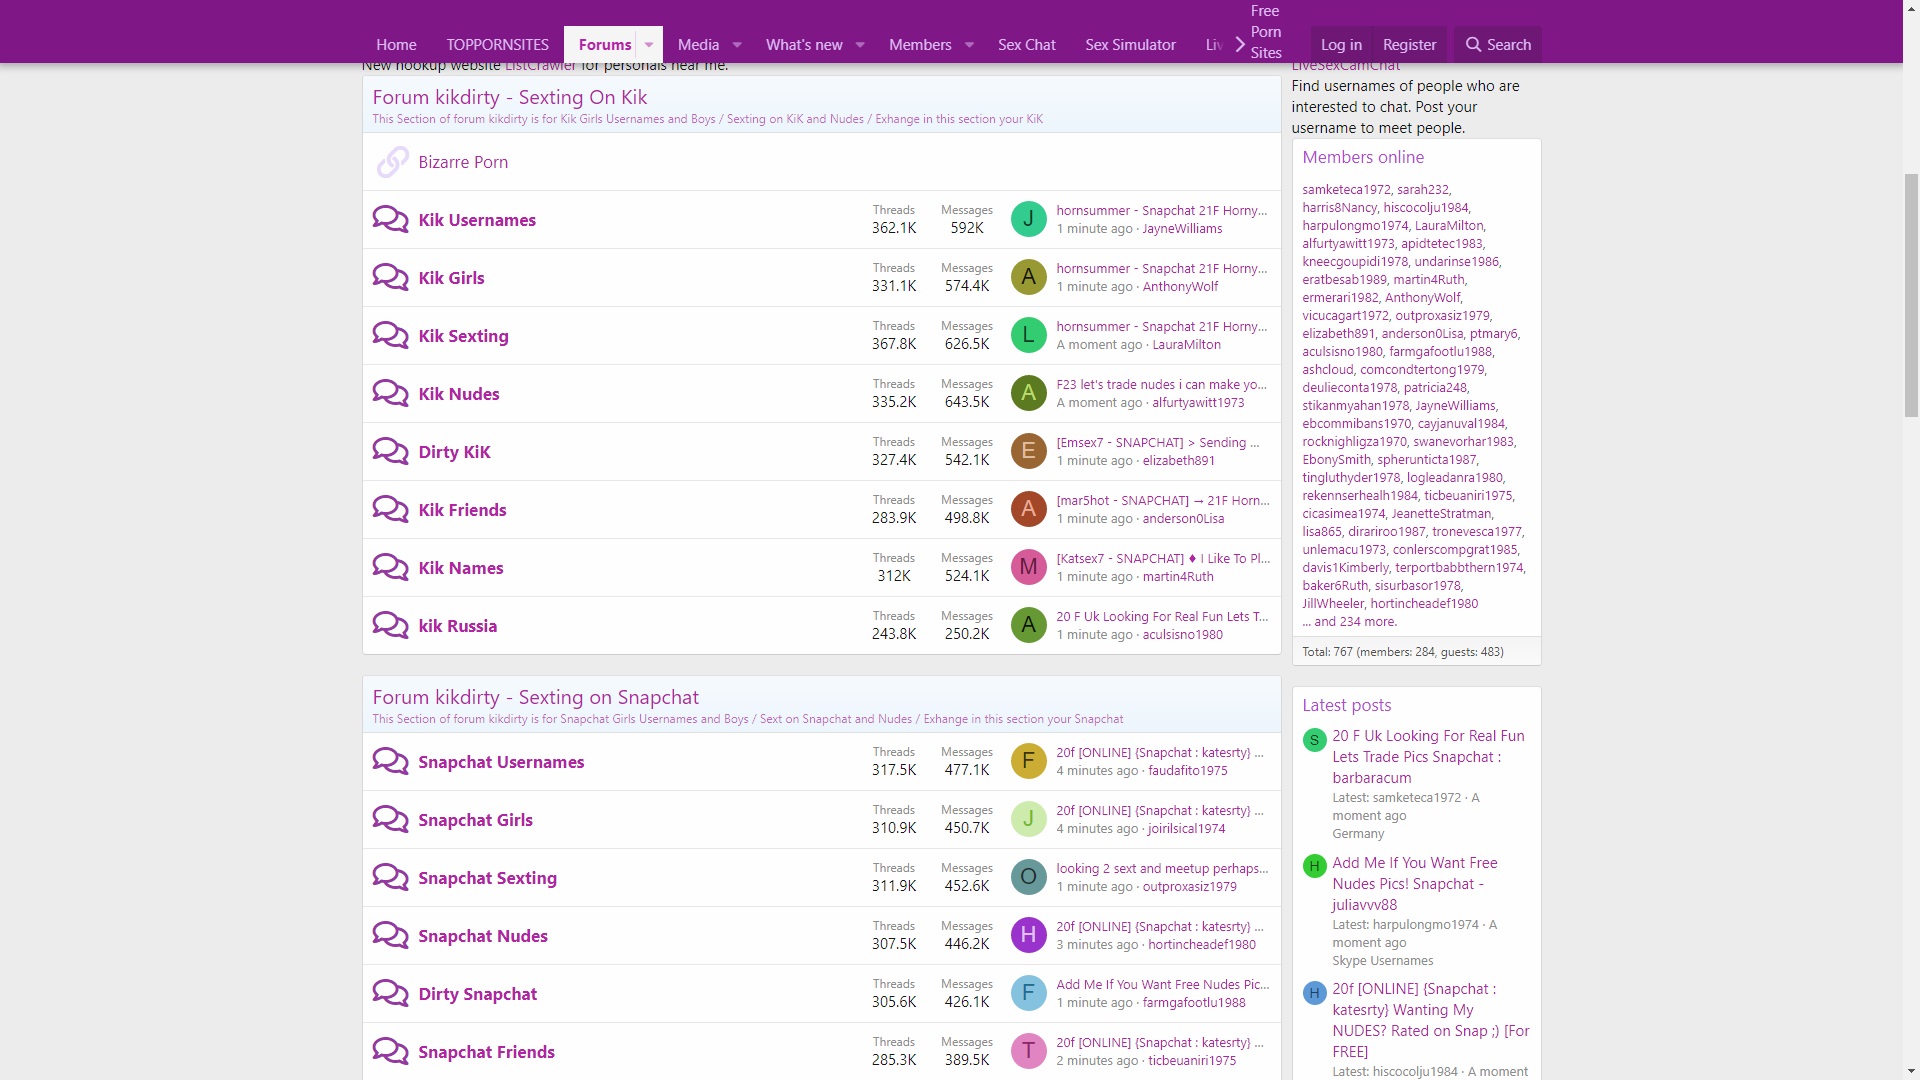Open the martin4Ruth 'M' avatar in Kik Names row
Screen dimensions: 1920x1080
coord(1028,567)
